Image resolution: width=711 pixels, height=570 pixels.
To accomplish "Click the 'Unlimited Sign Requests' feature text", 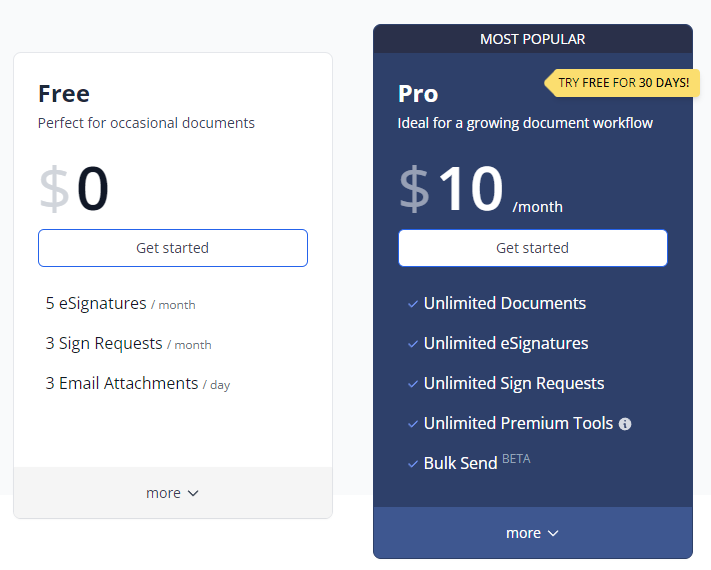I will click(x=514, y=384).
